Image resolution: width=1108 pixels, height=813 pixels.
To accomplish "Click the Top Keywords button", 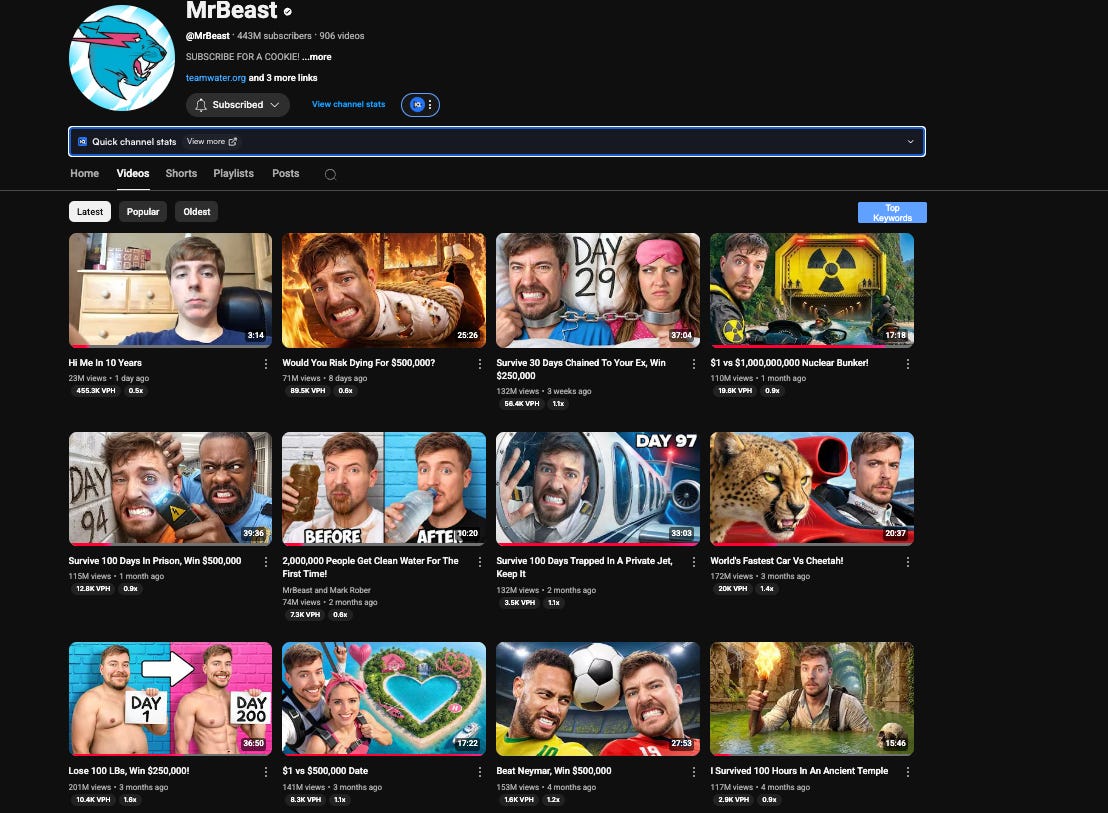I will click(892, 213).
